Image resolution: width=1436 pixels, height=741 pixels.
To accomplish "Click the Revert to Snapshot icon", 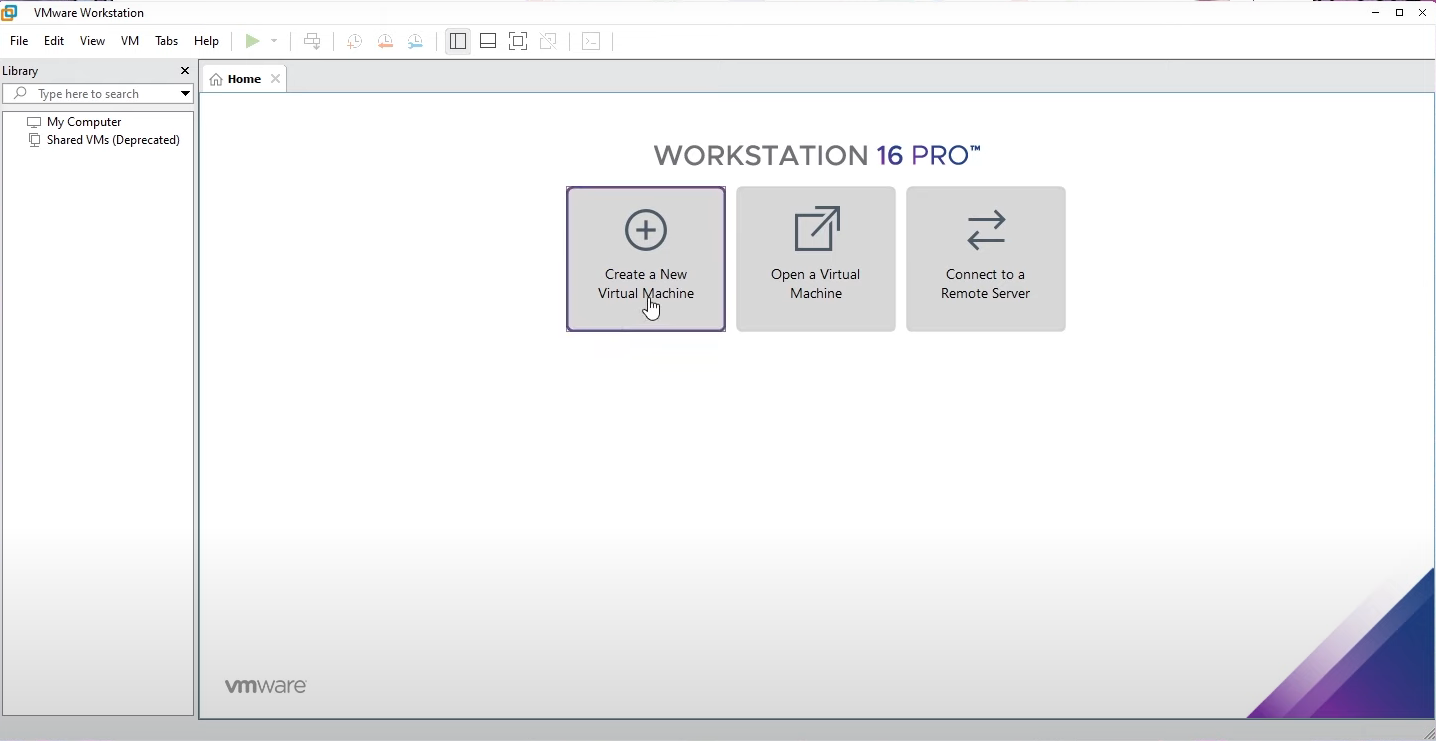I will tap(385, 41).
